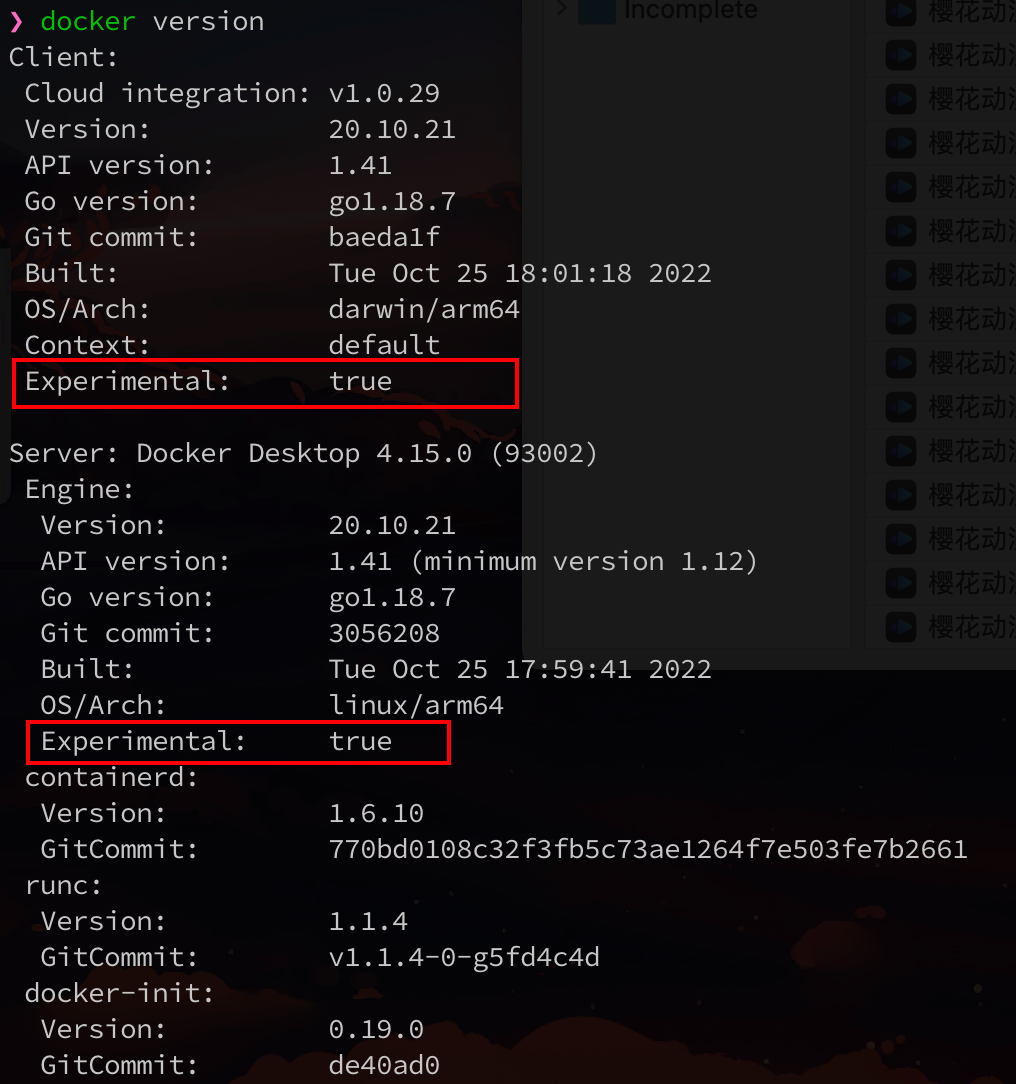Click the Client Experimental true value
Image resolution: width=1016 pixels, height=1084 pixels.
click(360, 381)
